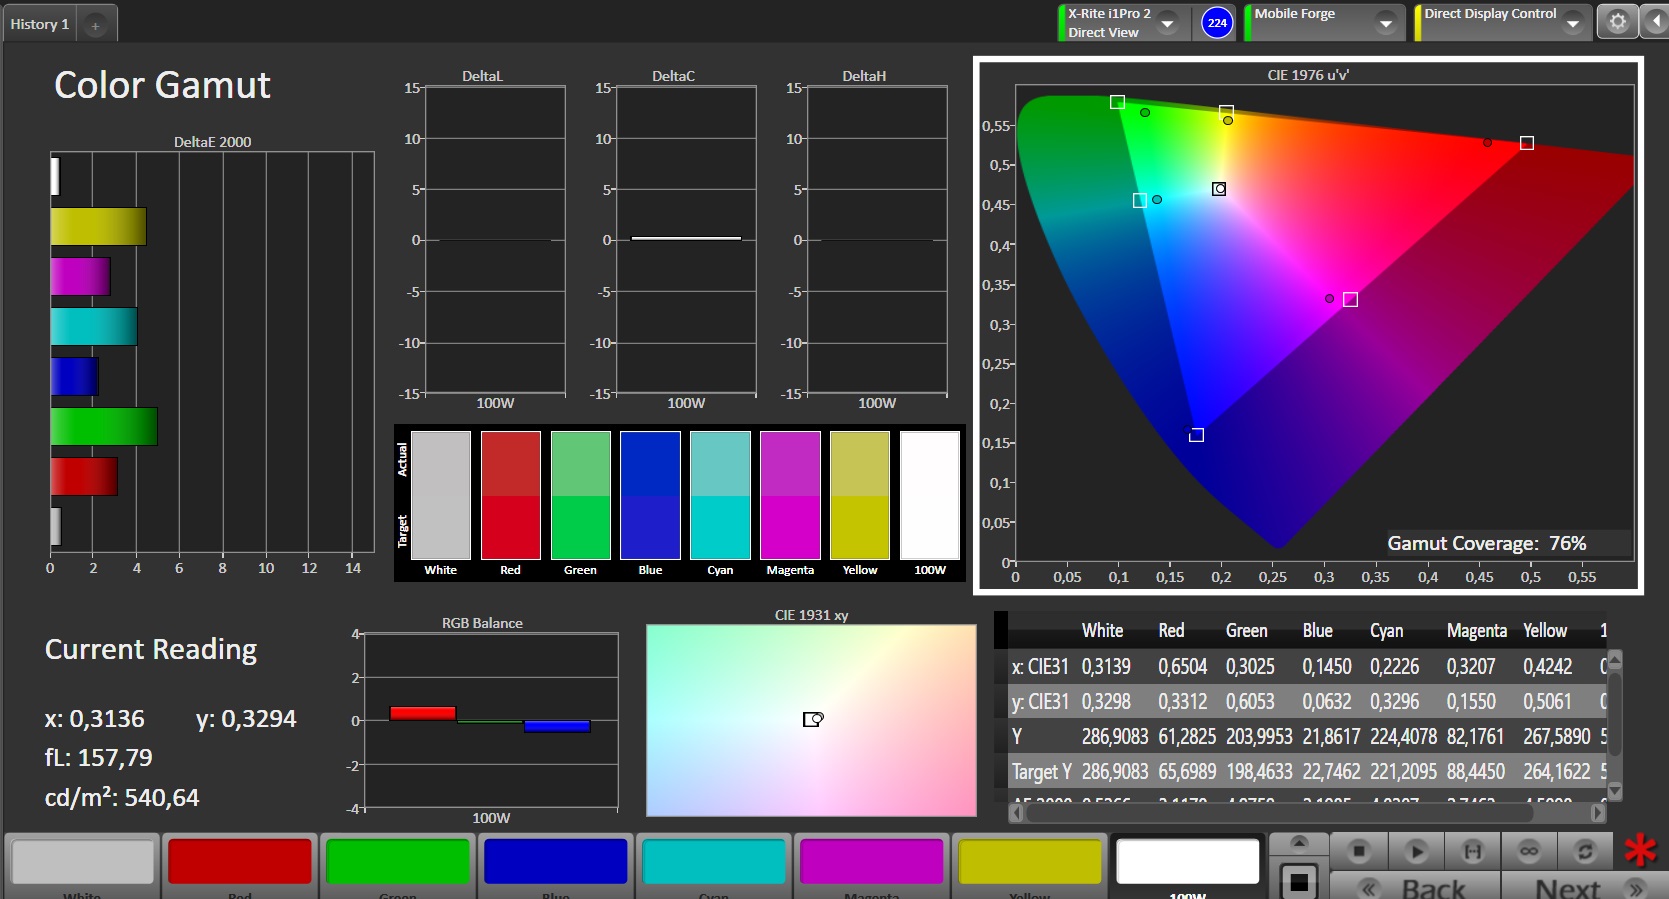
Task: Expand the Direct Display Control dropdown
Action: [1573, 22]
